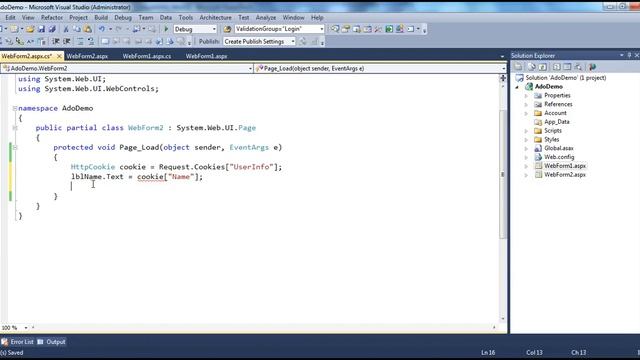Select Web.config in Solution Explorer
The width and height of the screenshot is (640, 360).
point(559,157)
